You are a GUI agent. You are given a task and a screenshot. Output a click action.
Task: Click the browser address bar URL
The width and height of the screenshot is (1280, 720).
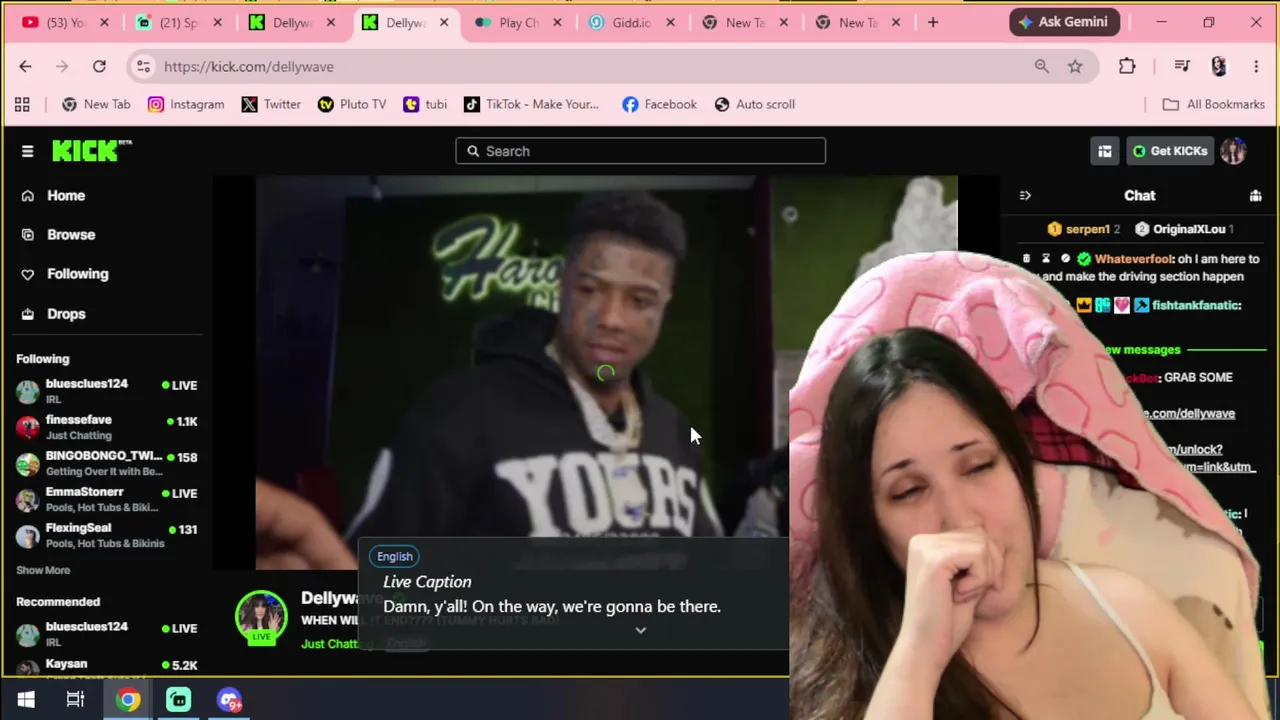point(249,66)
